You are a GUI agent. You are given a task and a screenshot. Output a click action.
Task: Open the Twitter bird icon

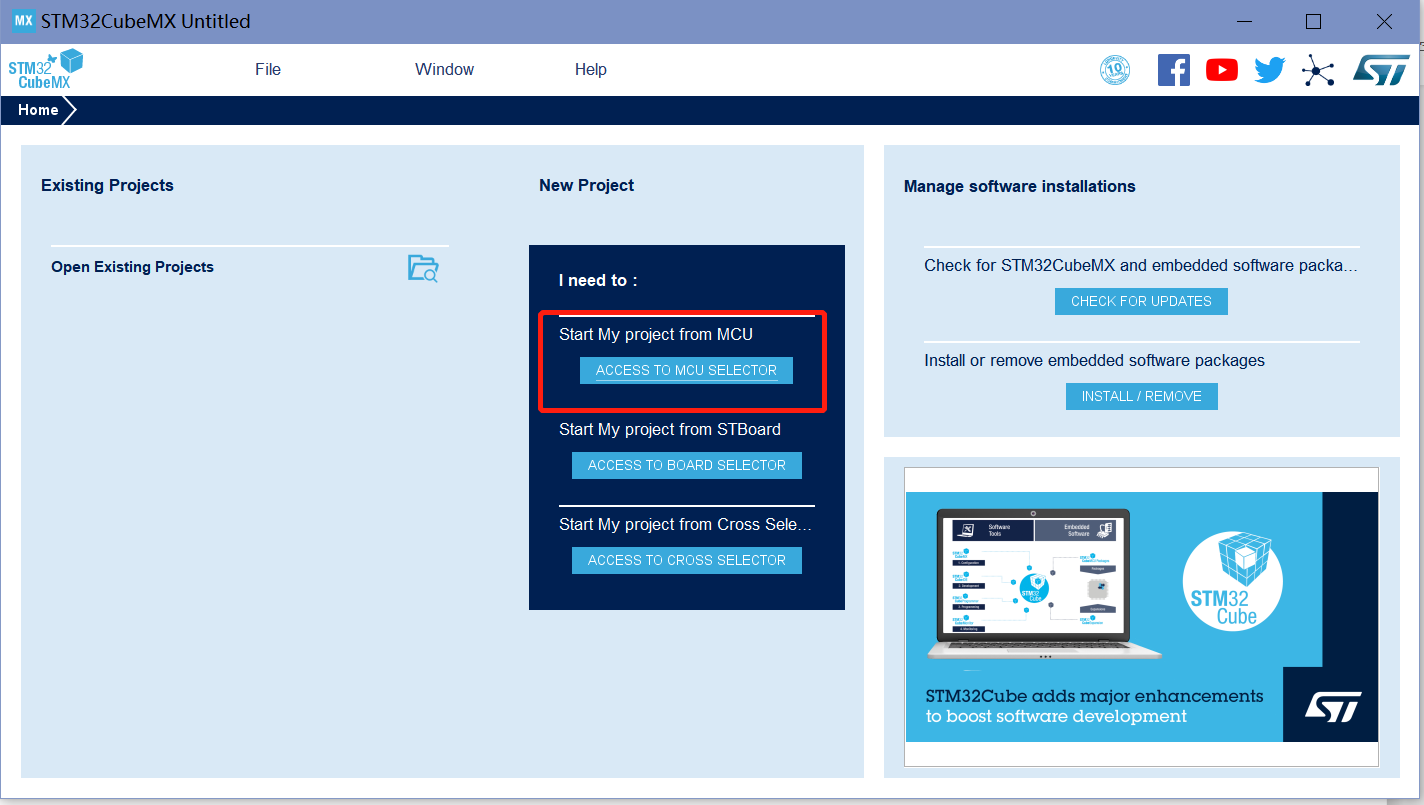click(1269, 70)
